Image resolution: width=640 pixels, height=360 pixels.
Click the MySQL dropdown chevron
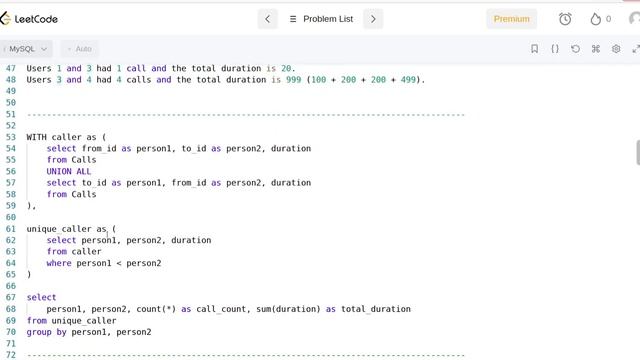click(x=44, y=49)
